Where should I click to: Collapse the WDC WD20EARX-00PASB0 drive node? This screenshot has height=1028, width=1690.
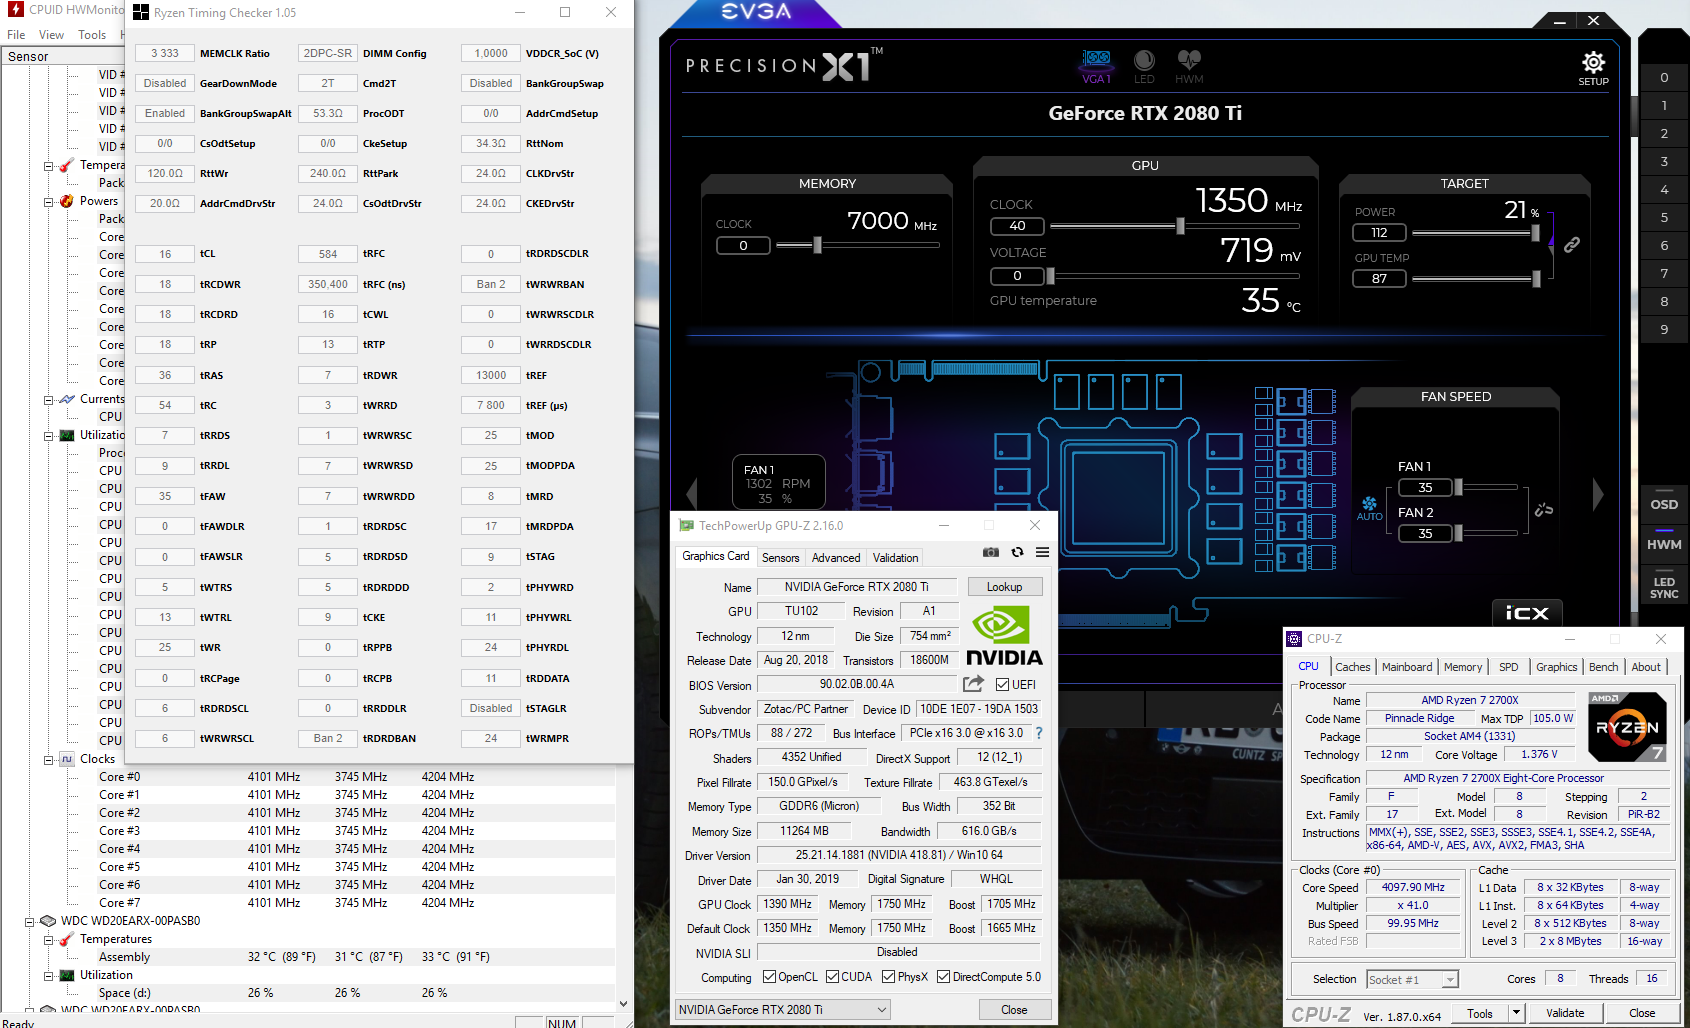click(x=30, y=922)
